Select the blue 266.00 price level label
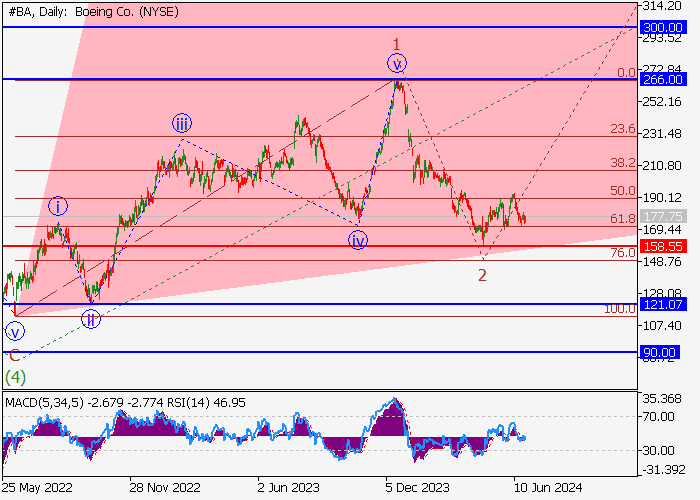The width and height of the screenshot is (700, 500). pyautogui.click(x=662, y=79)
